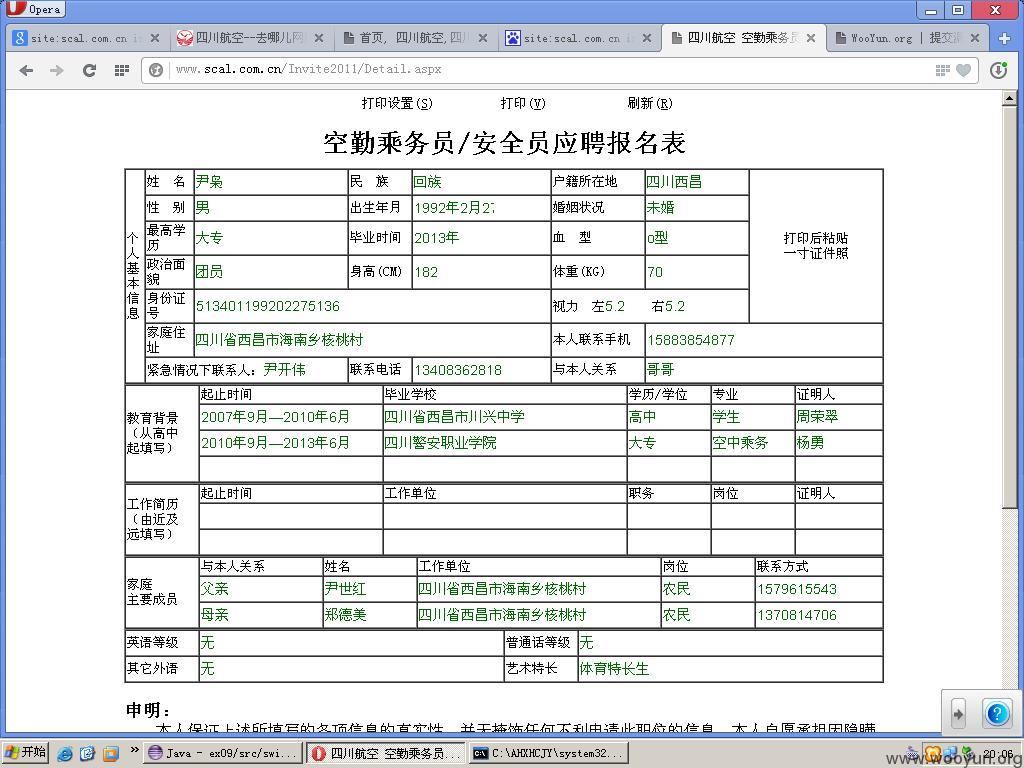Click the heart bookmark icon
Viewport: 1024px width, 768px height.
(963, 70)
